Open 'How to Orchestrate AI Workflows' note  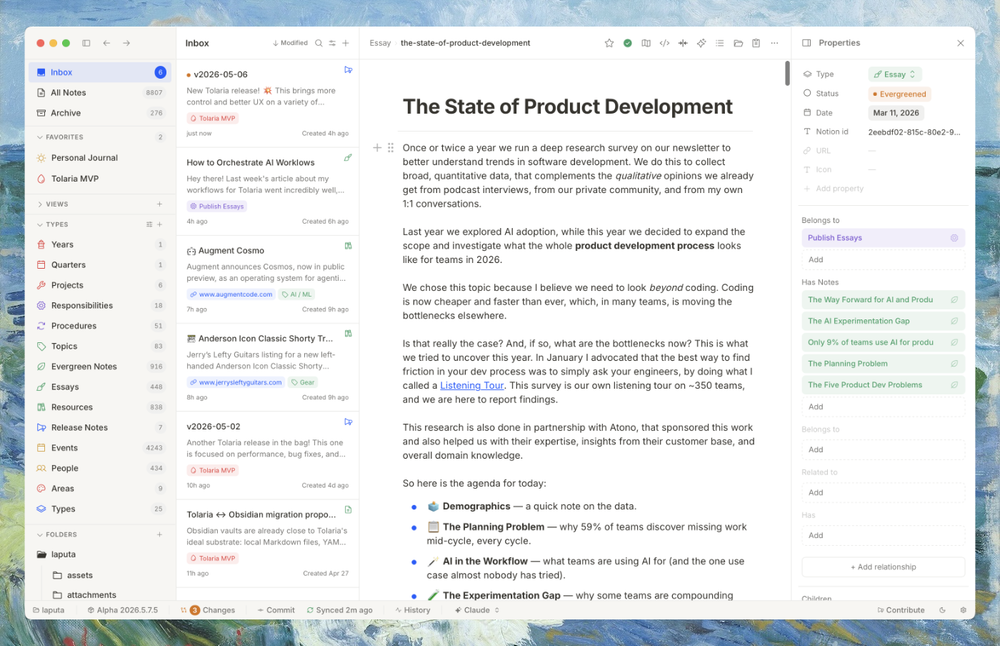coord(268,191)
